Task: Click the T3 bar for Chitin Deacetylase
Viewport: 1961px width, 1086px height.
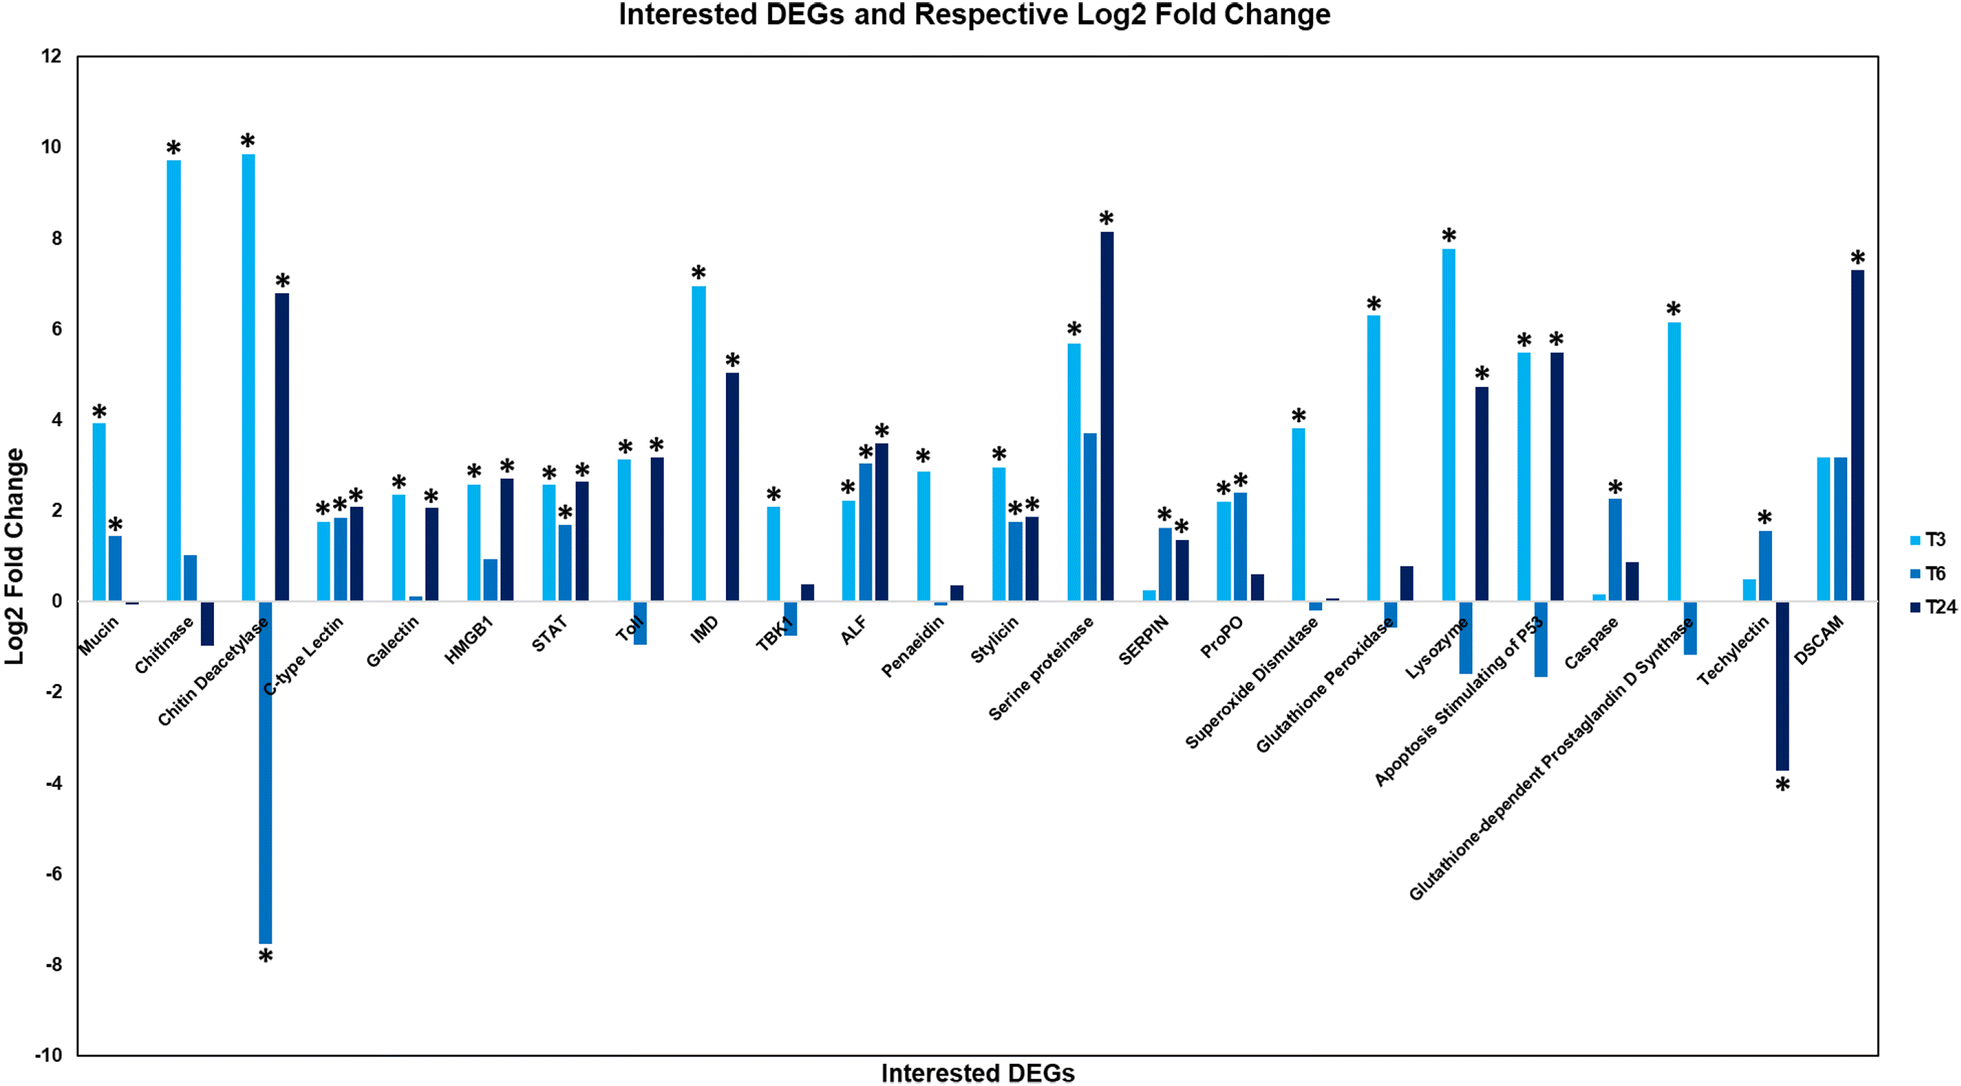Action: [x=248, y=377]
